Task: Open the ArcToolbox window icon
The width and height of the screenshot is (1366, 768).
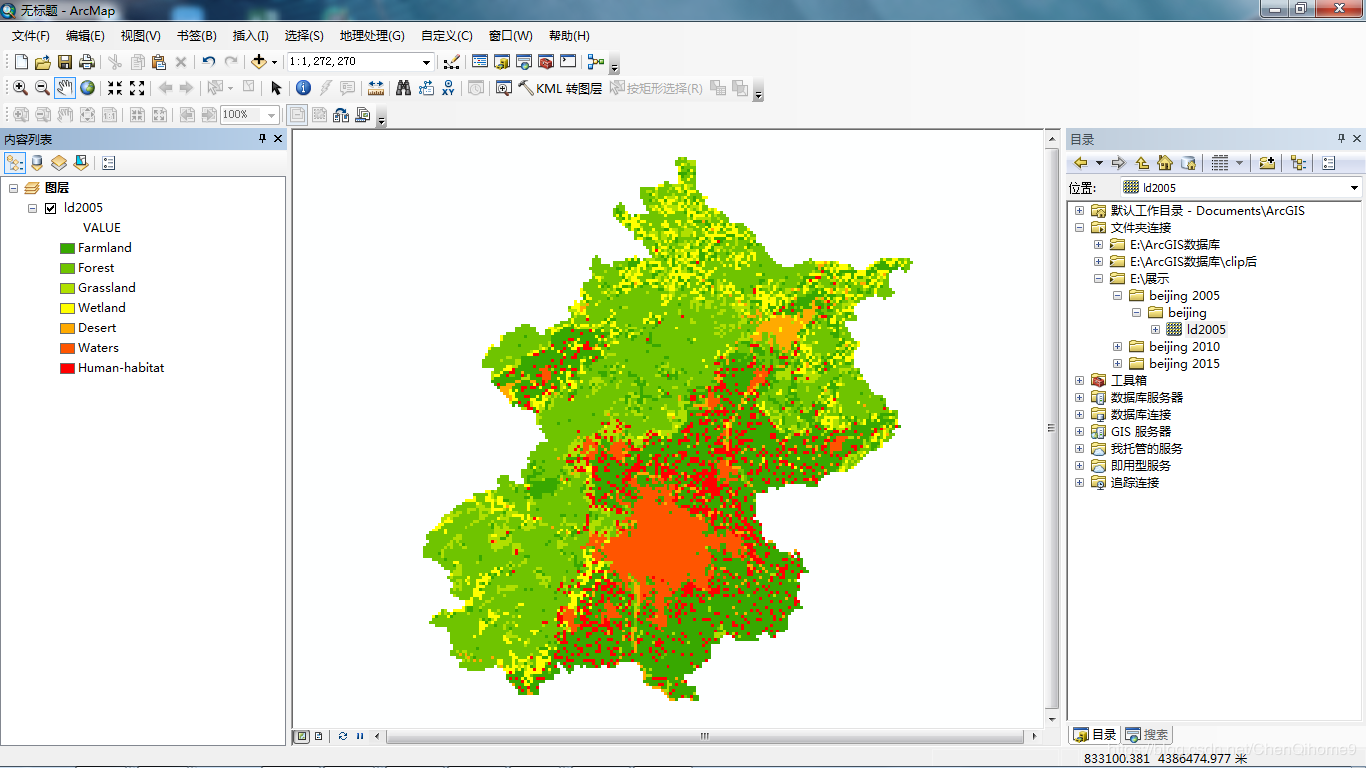Action: coord(546,62)
